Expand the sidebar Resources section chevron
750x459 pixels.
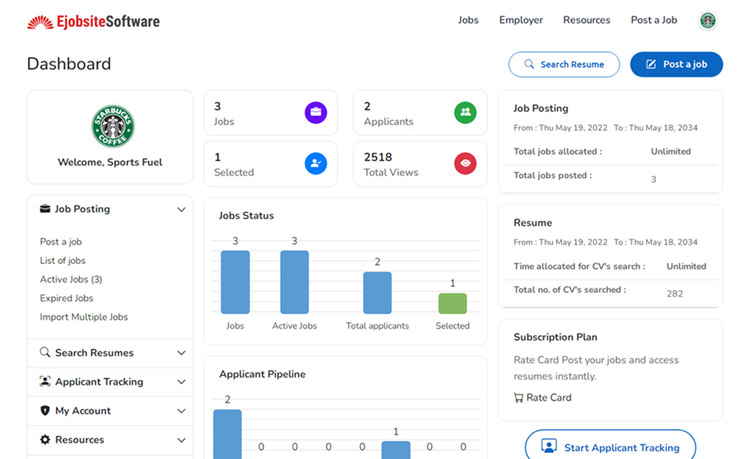pos(181,440)
